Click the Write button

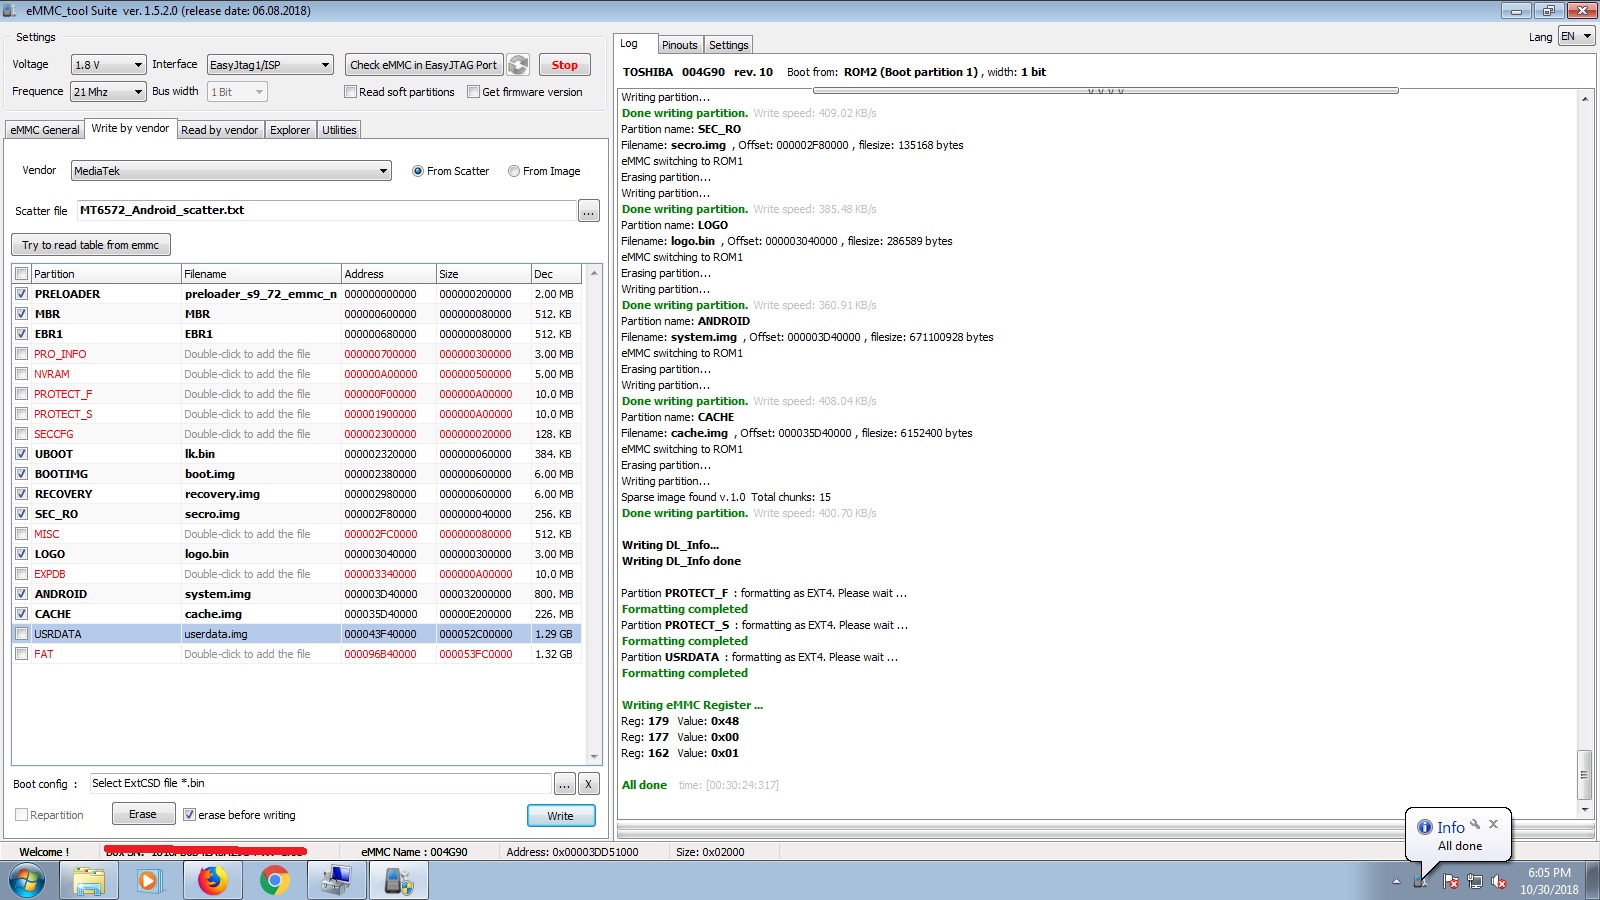coord(561,816)
